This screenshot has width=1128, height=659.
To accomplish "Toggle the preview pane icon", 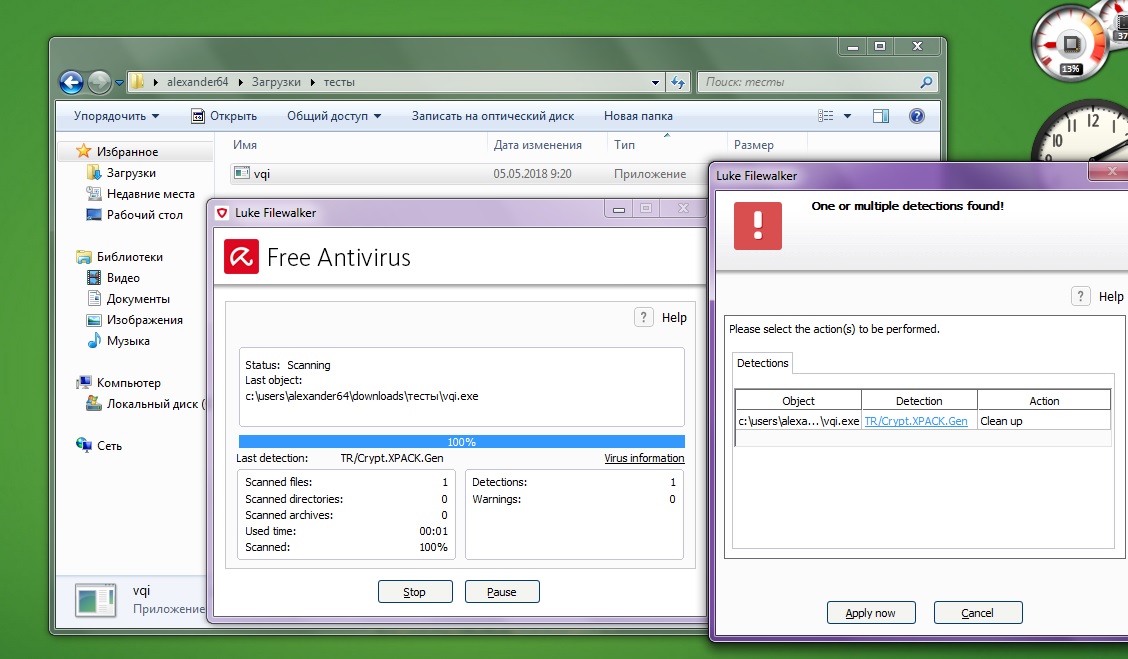I will pyautogui.click(x=881, y=116).
